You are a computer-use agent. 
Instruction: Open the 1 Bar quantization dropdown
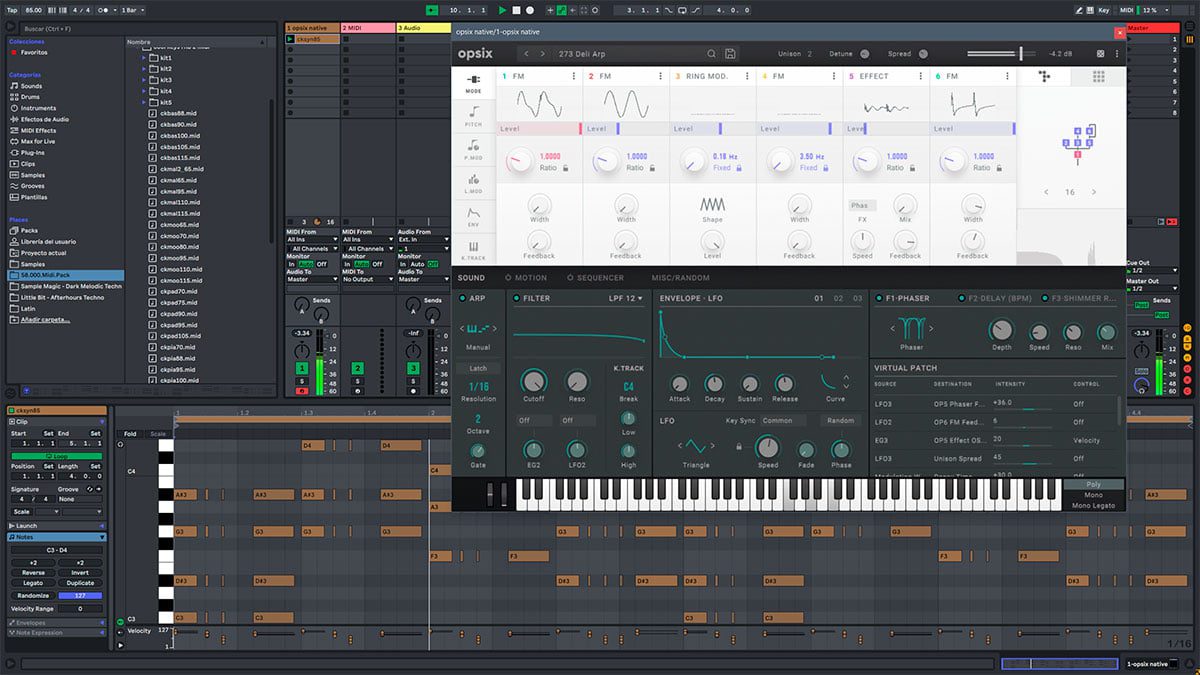coord(132,10)
